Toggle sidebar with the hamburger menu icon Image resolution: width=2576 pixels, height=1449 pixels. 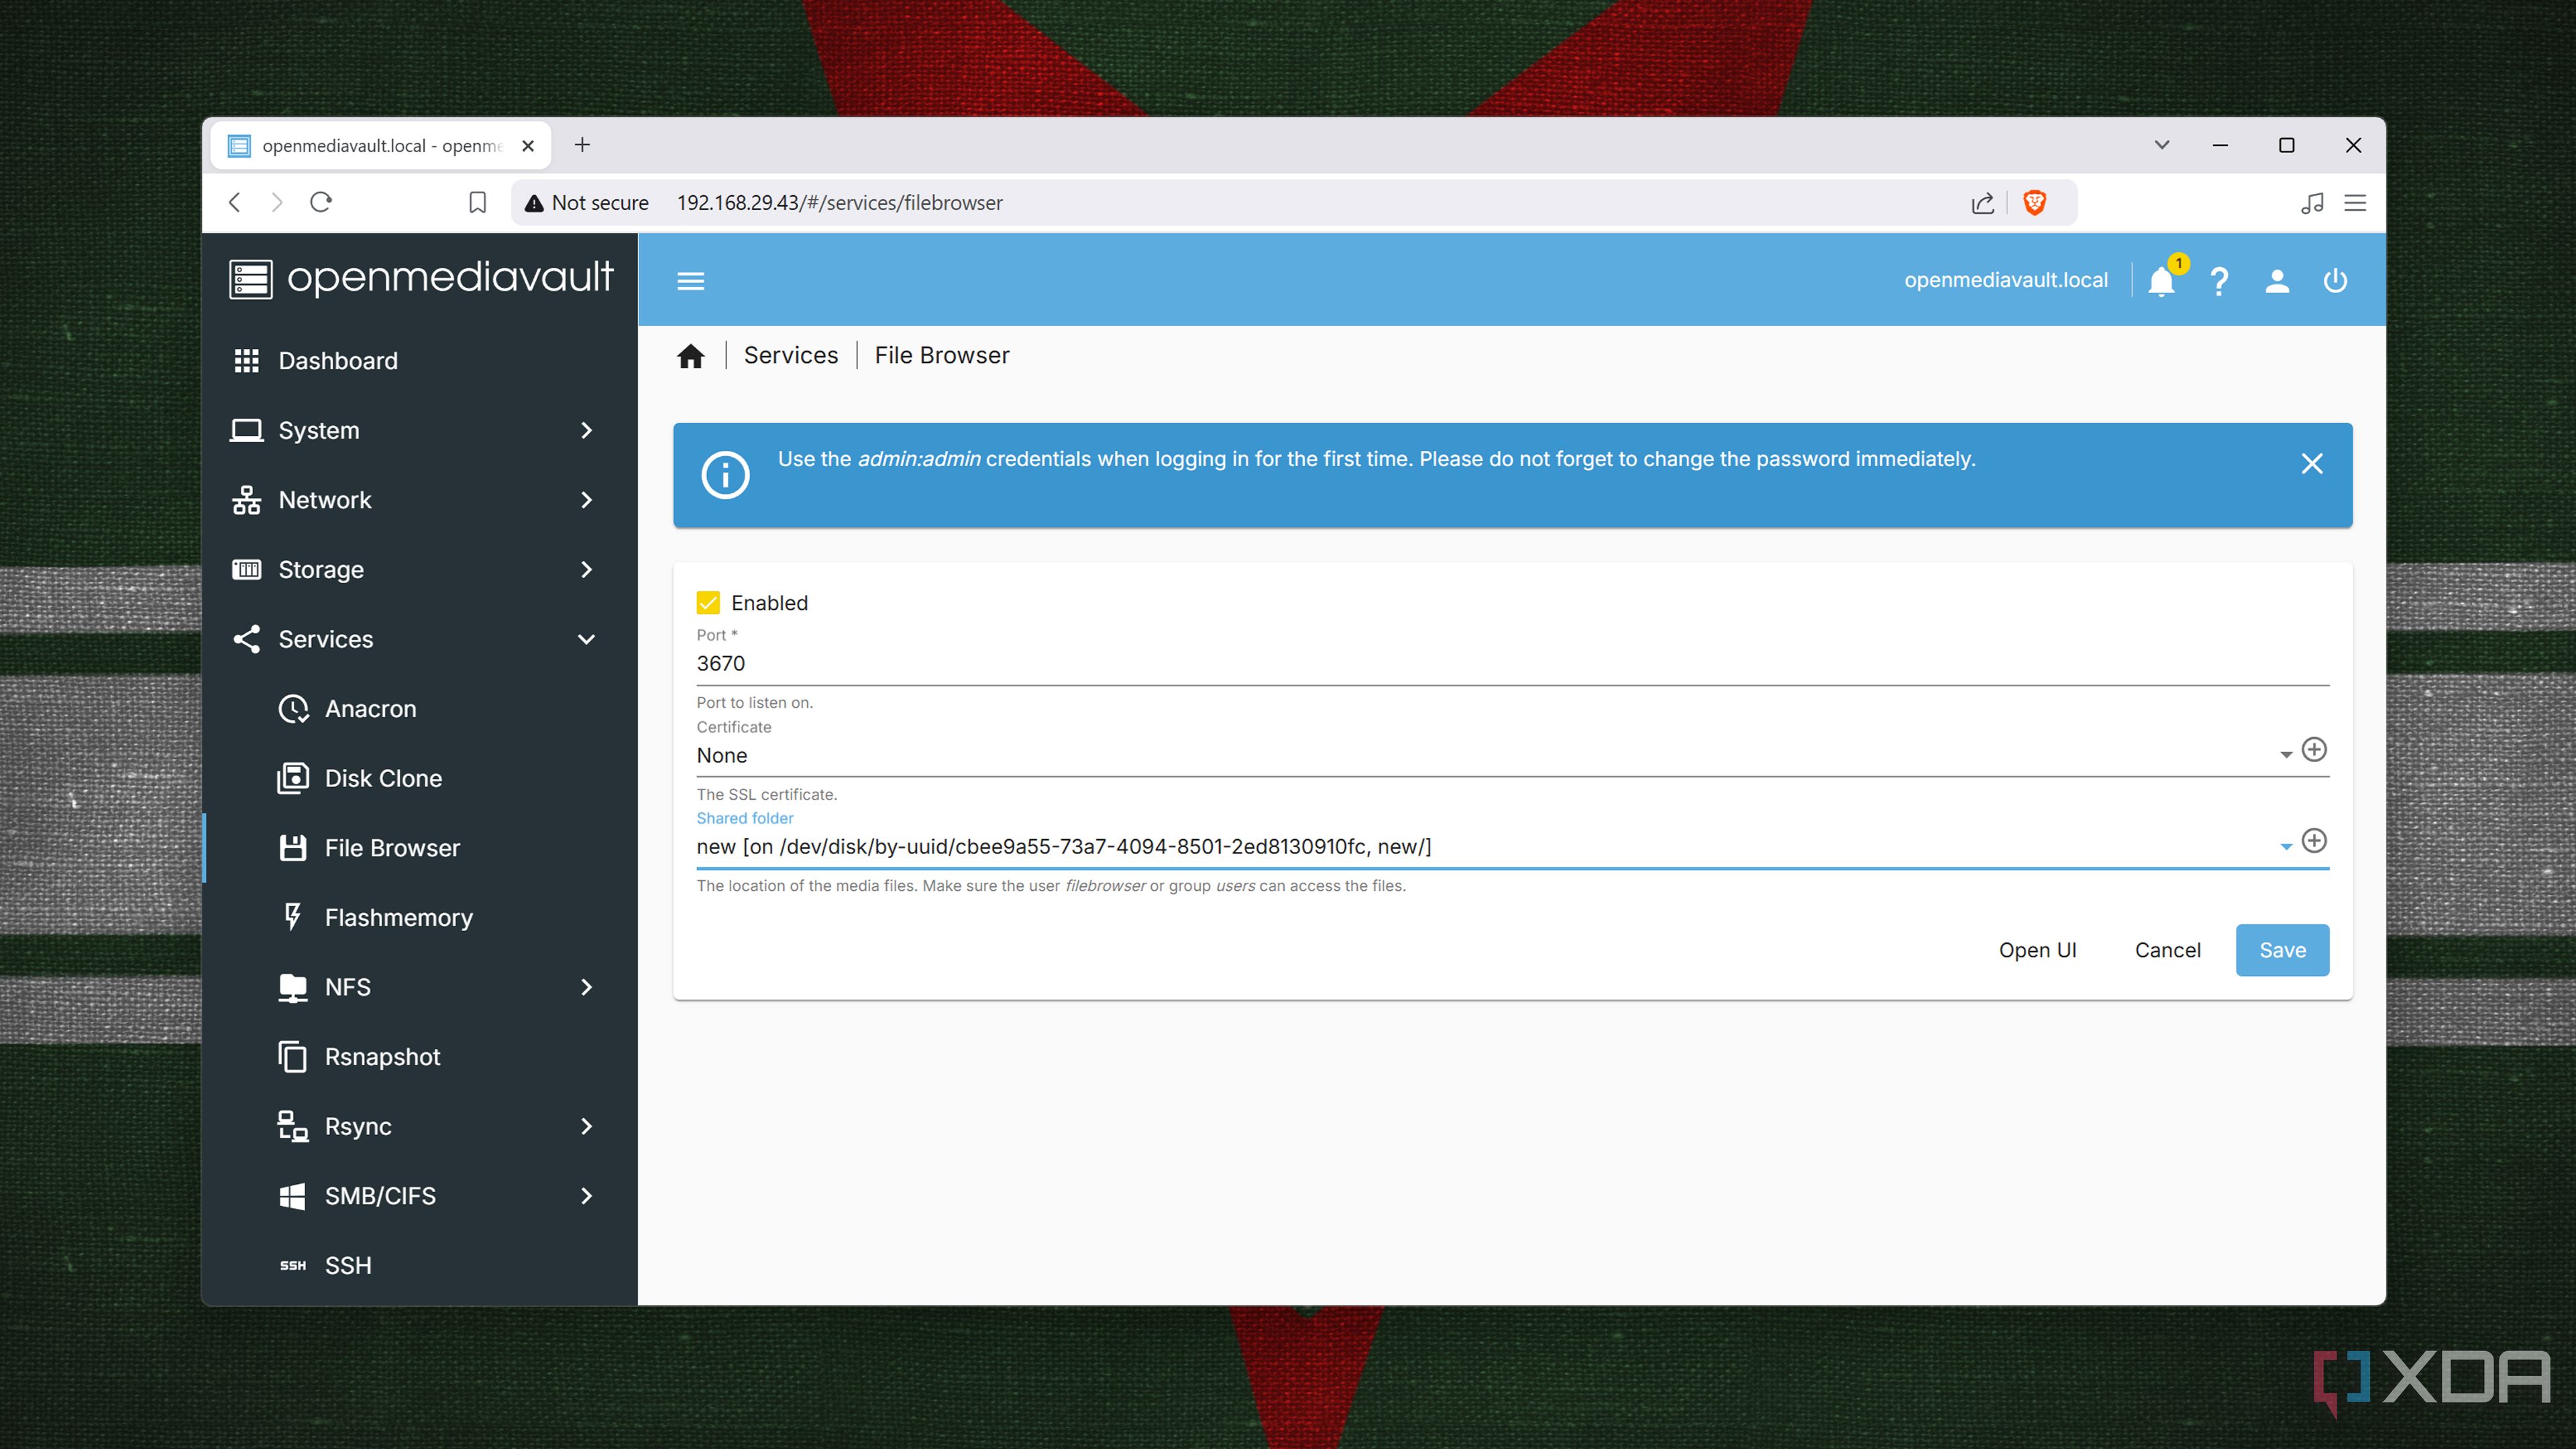691,281
